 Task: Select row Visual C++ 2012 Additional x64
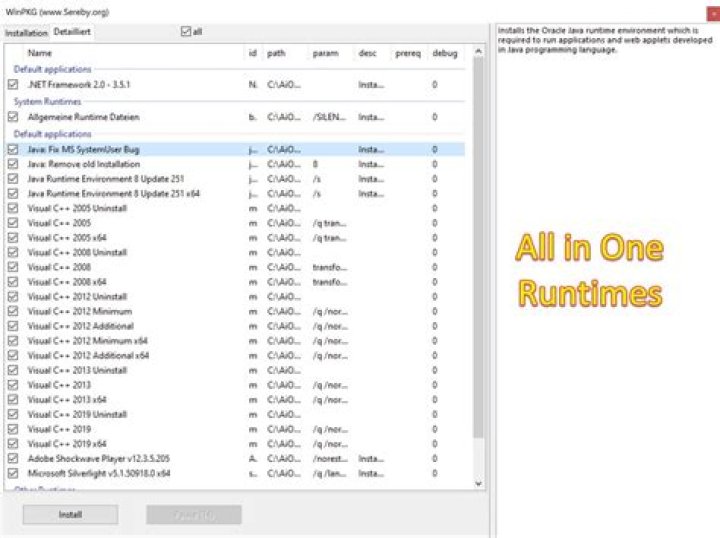coord(236,355)
